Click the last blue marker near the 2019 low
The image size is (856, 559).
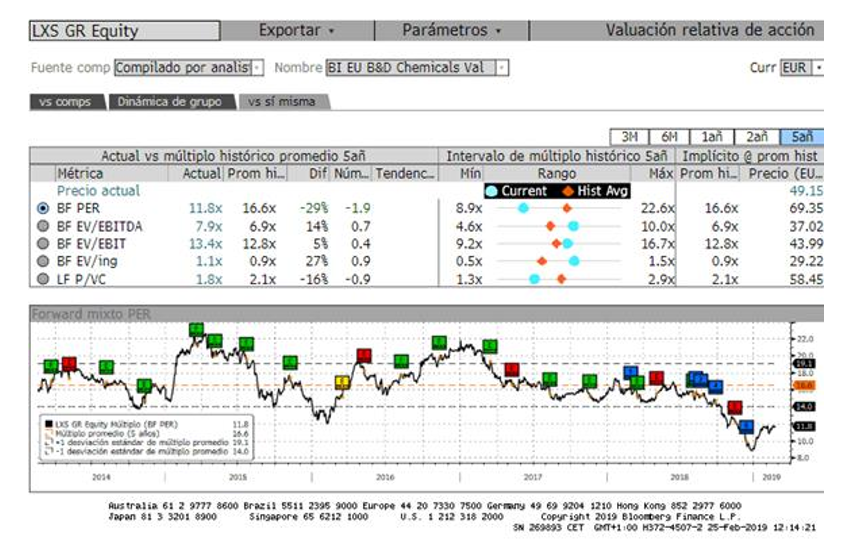click(746, 426)
